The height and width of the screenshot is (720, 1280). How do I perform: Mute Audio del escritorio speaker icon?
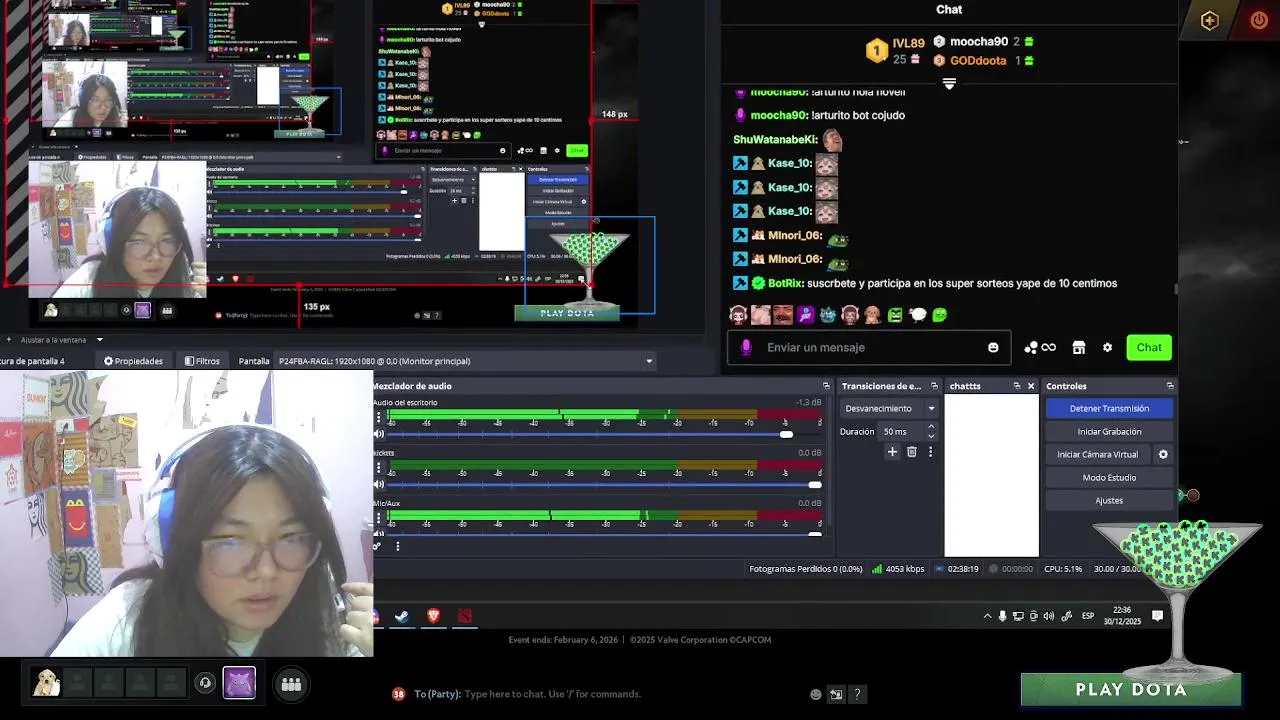pyautogui.click(x=379, y=434)
